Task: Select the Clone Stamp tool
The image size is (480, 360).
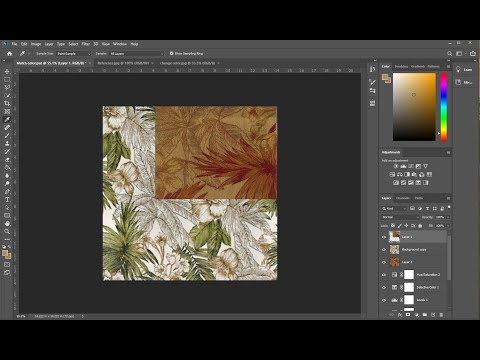Action: coord(7,143)
